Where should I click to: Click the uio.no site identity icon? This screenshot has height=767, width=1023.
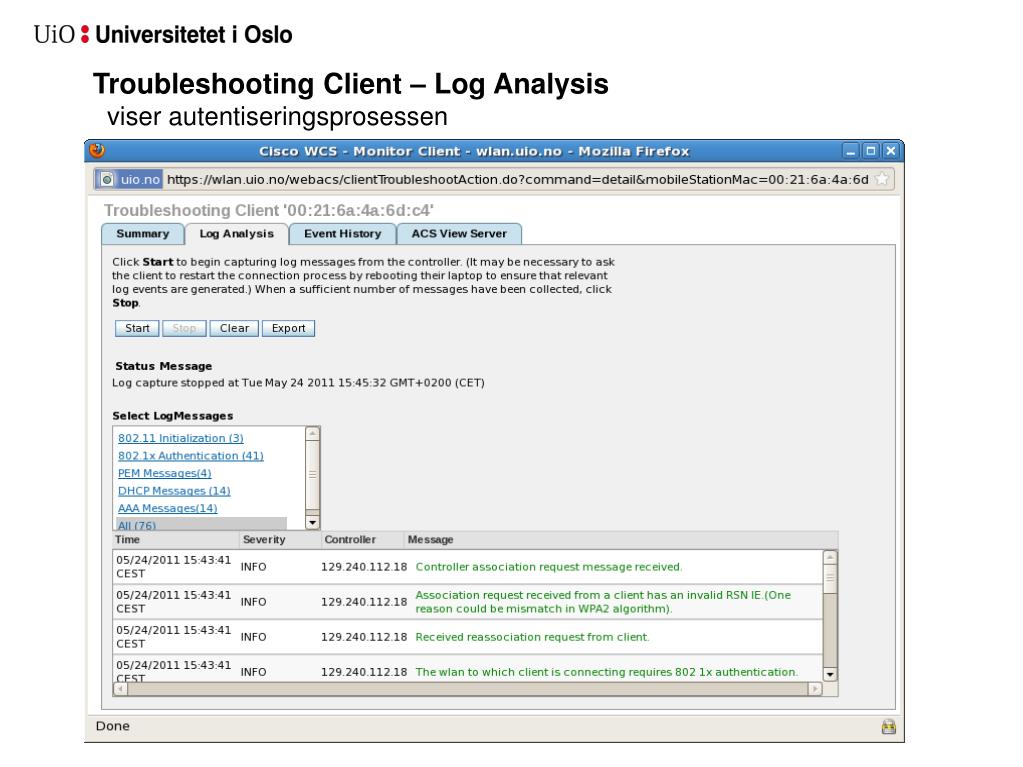pyautogui.click(x=107, y=179)
